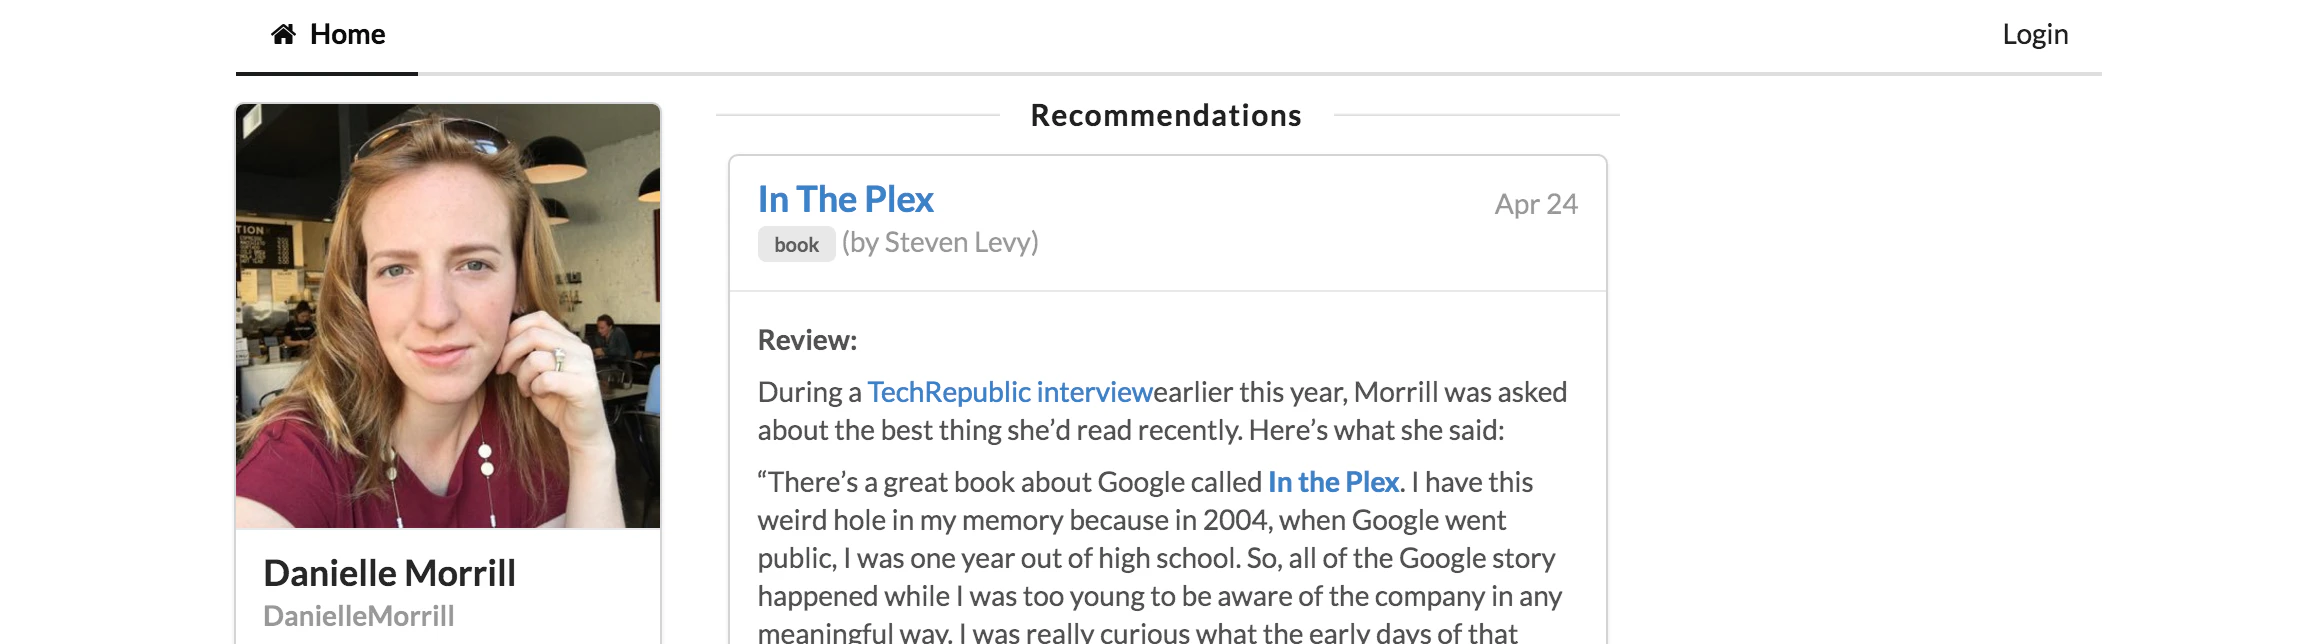Click the line beginning "happened while I was"
The height and width of the screenshot is (644, 2322).
tap(1159, 596)
